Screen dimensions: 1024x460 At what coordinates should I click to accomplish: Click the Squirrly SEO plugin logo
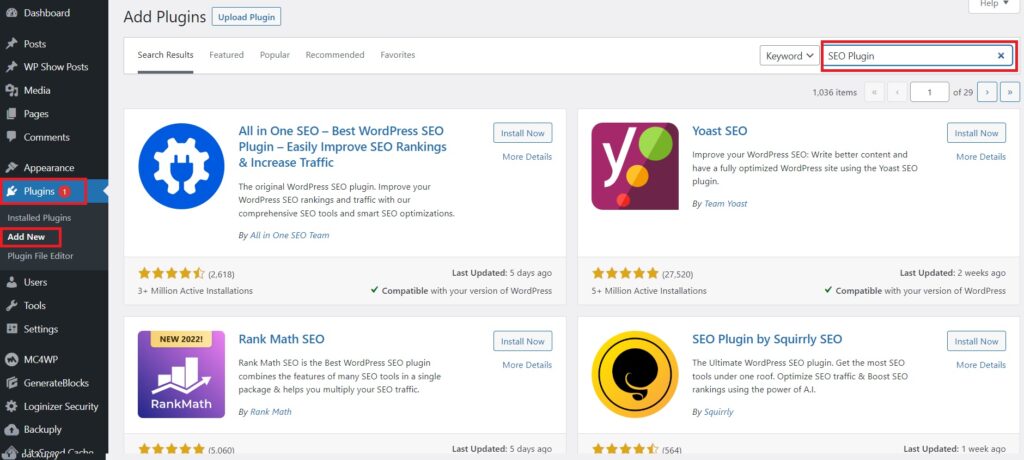pyautogui.click(x=635, y=374)
